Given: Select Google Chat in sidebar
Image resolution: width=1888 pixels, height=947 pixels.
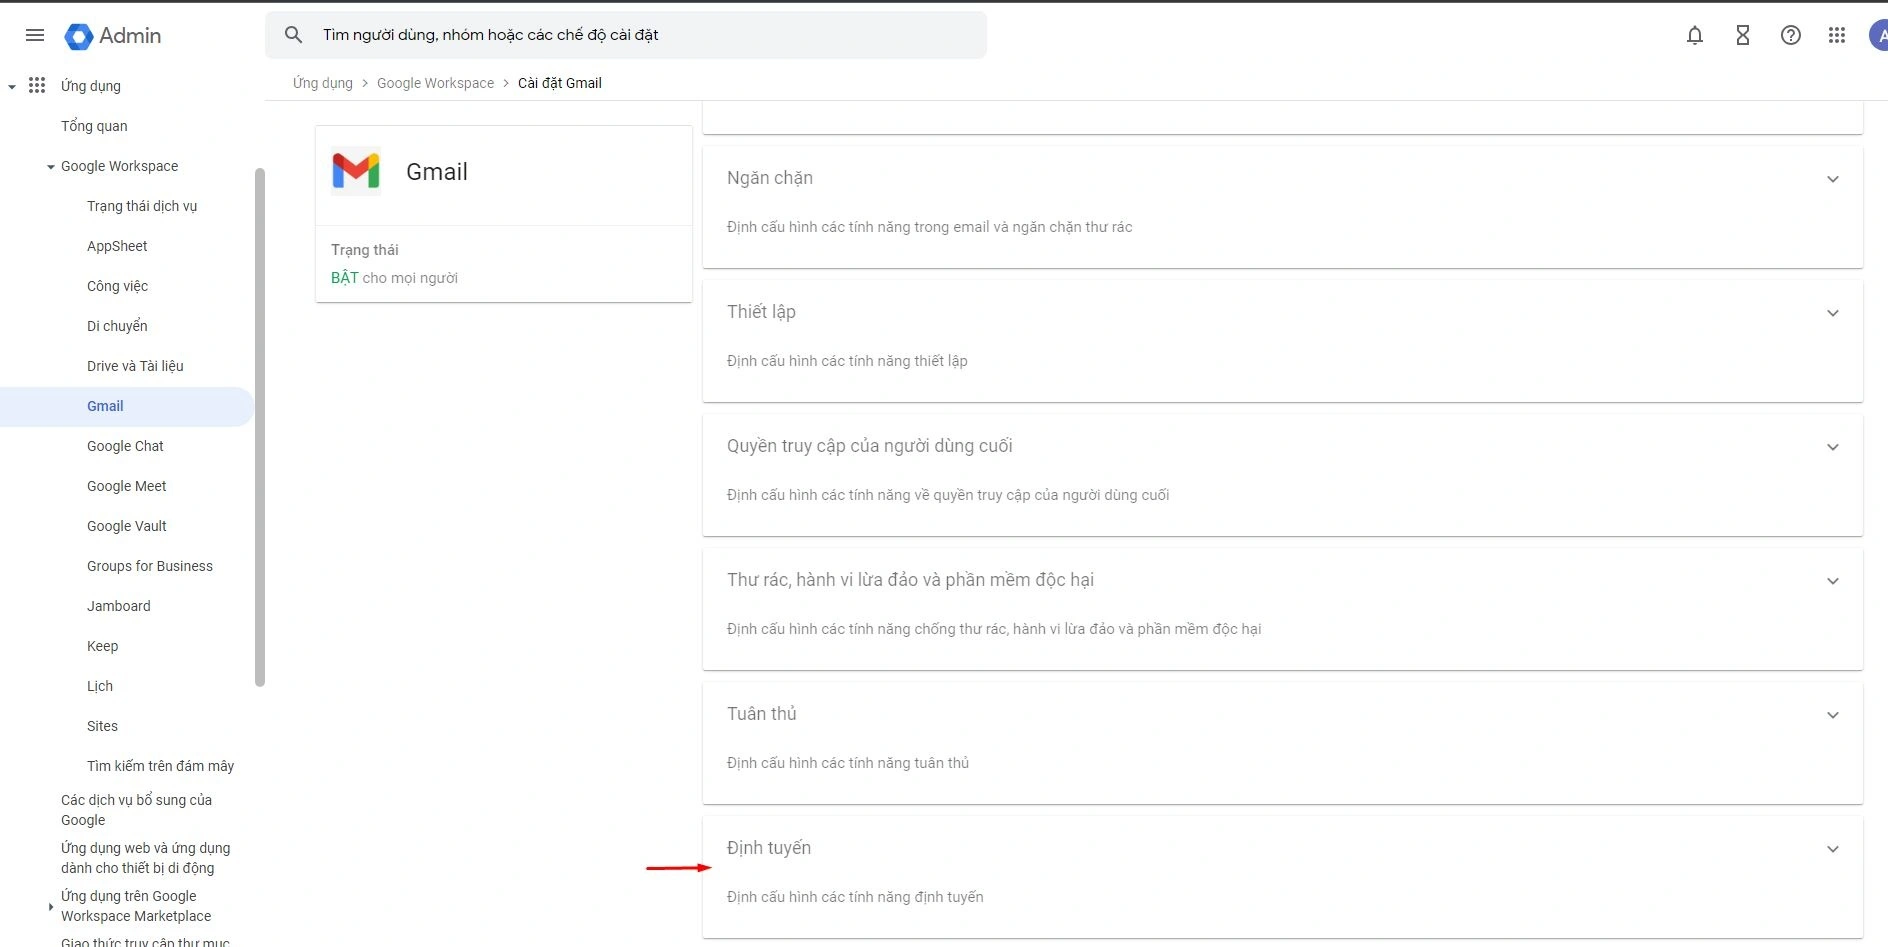Looking at the screenshot, I should (125, 446).
